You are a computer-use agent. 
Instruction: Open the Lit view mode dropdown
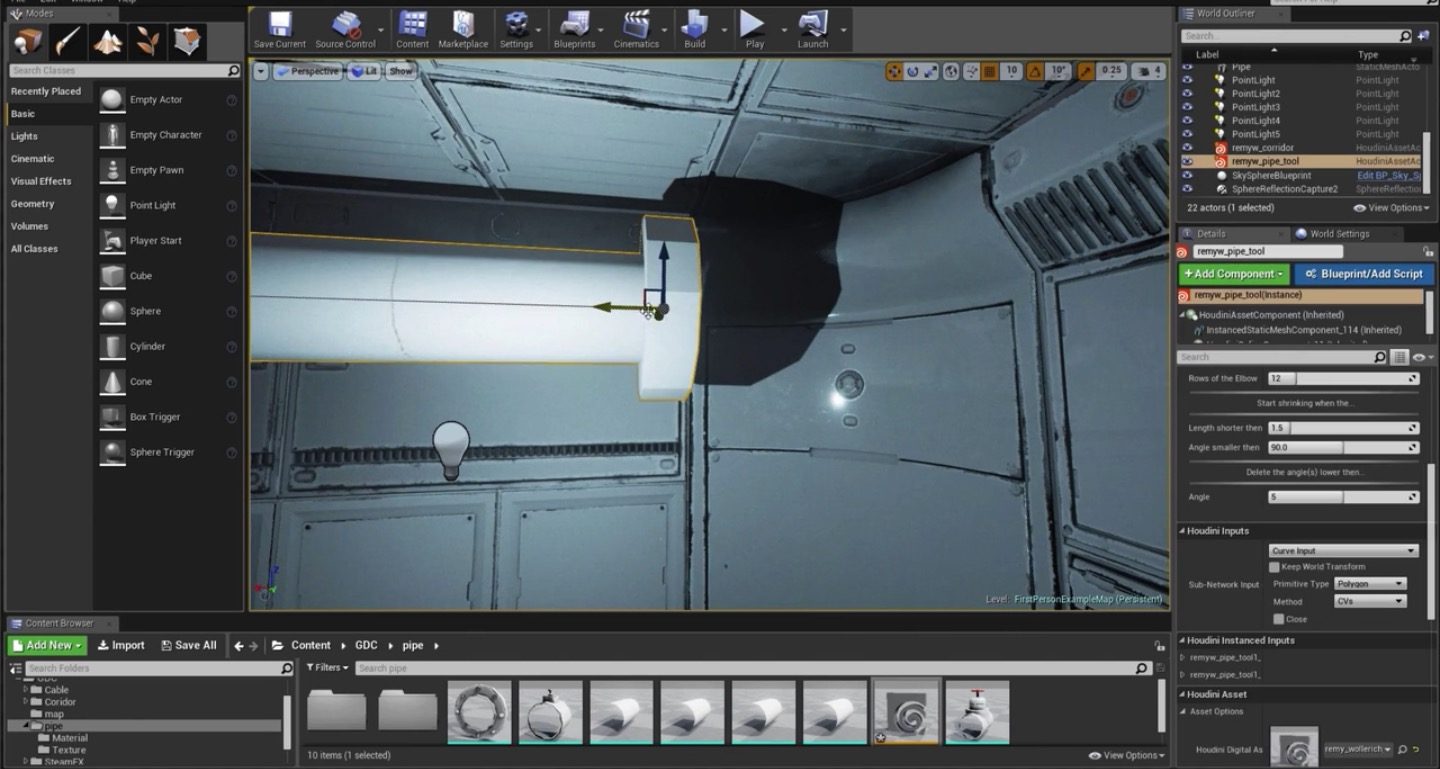tap(363, 71)
